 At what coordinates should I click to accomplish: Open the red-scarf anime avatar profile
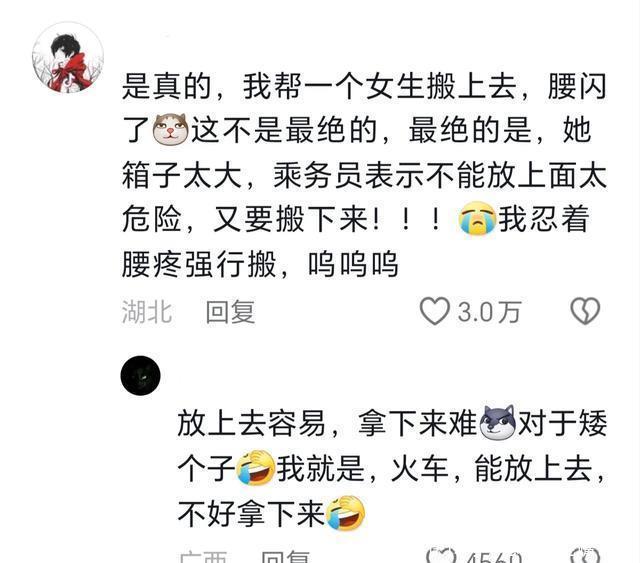68,57
